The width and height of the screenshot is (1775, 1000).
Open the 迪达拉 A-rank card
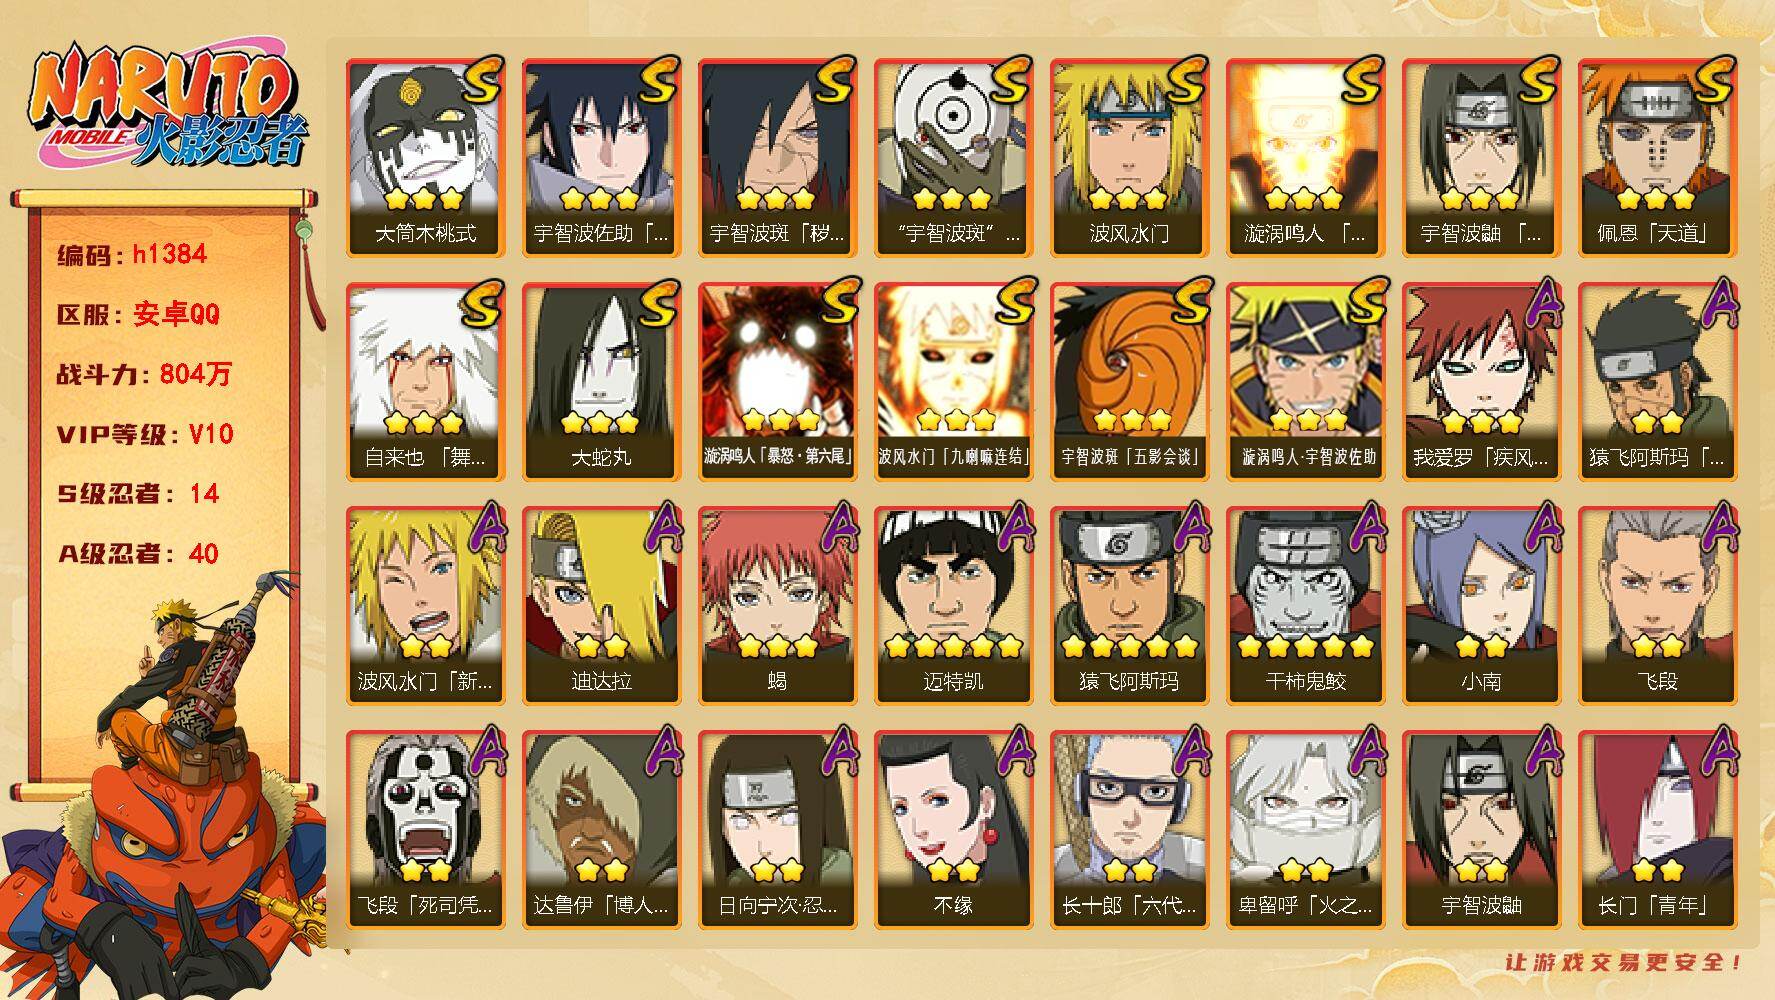pos(601,605)
